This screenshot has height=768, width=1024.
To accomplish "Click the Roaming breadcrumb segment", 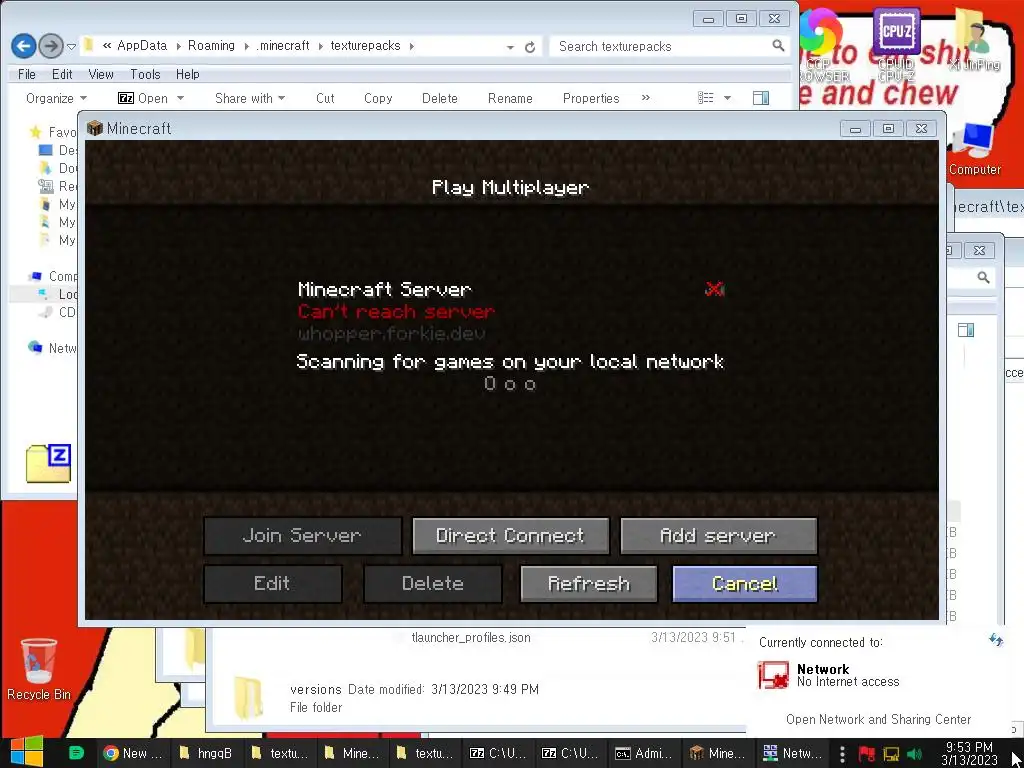I will click(211, 46).
